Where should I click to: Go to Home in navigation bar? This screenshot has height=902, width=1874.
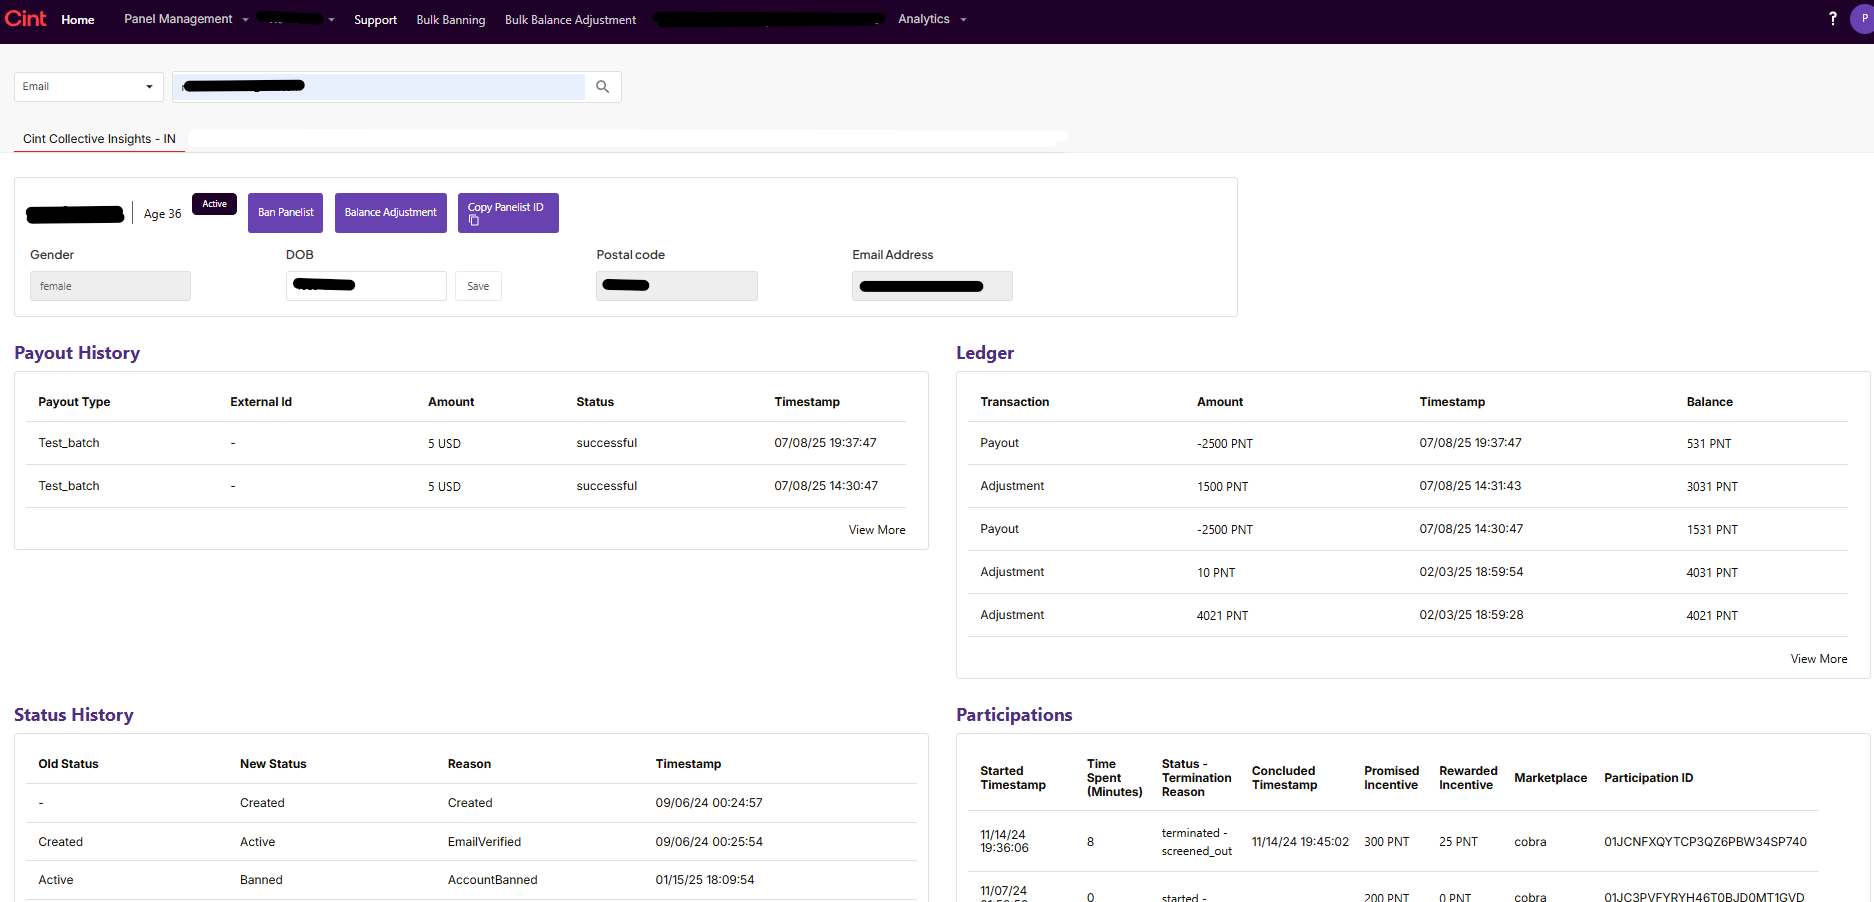(x=78, y=20)
